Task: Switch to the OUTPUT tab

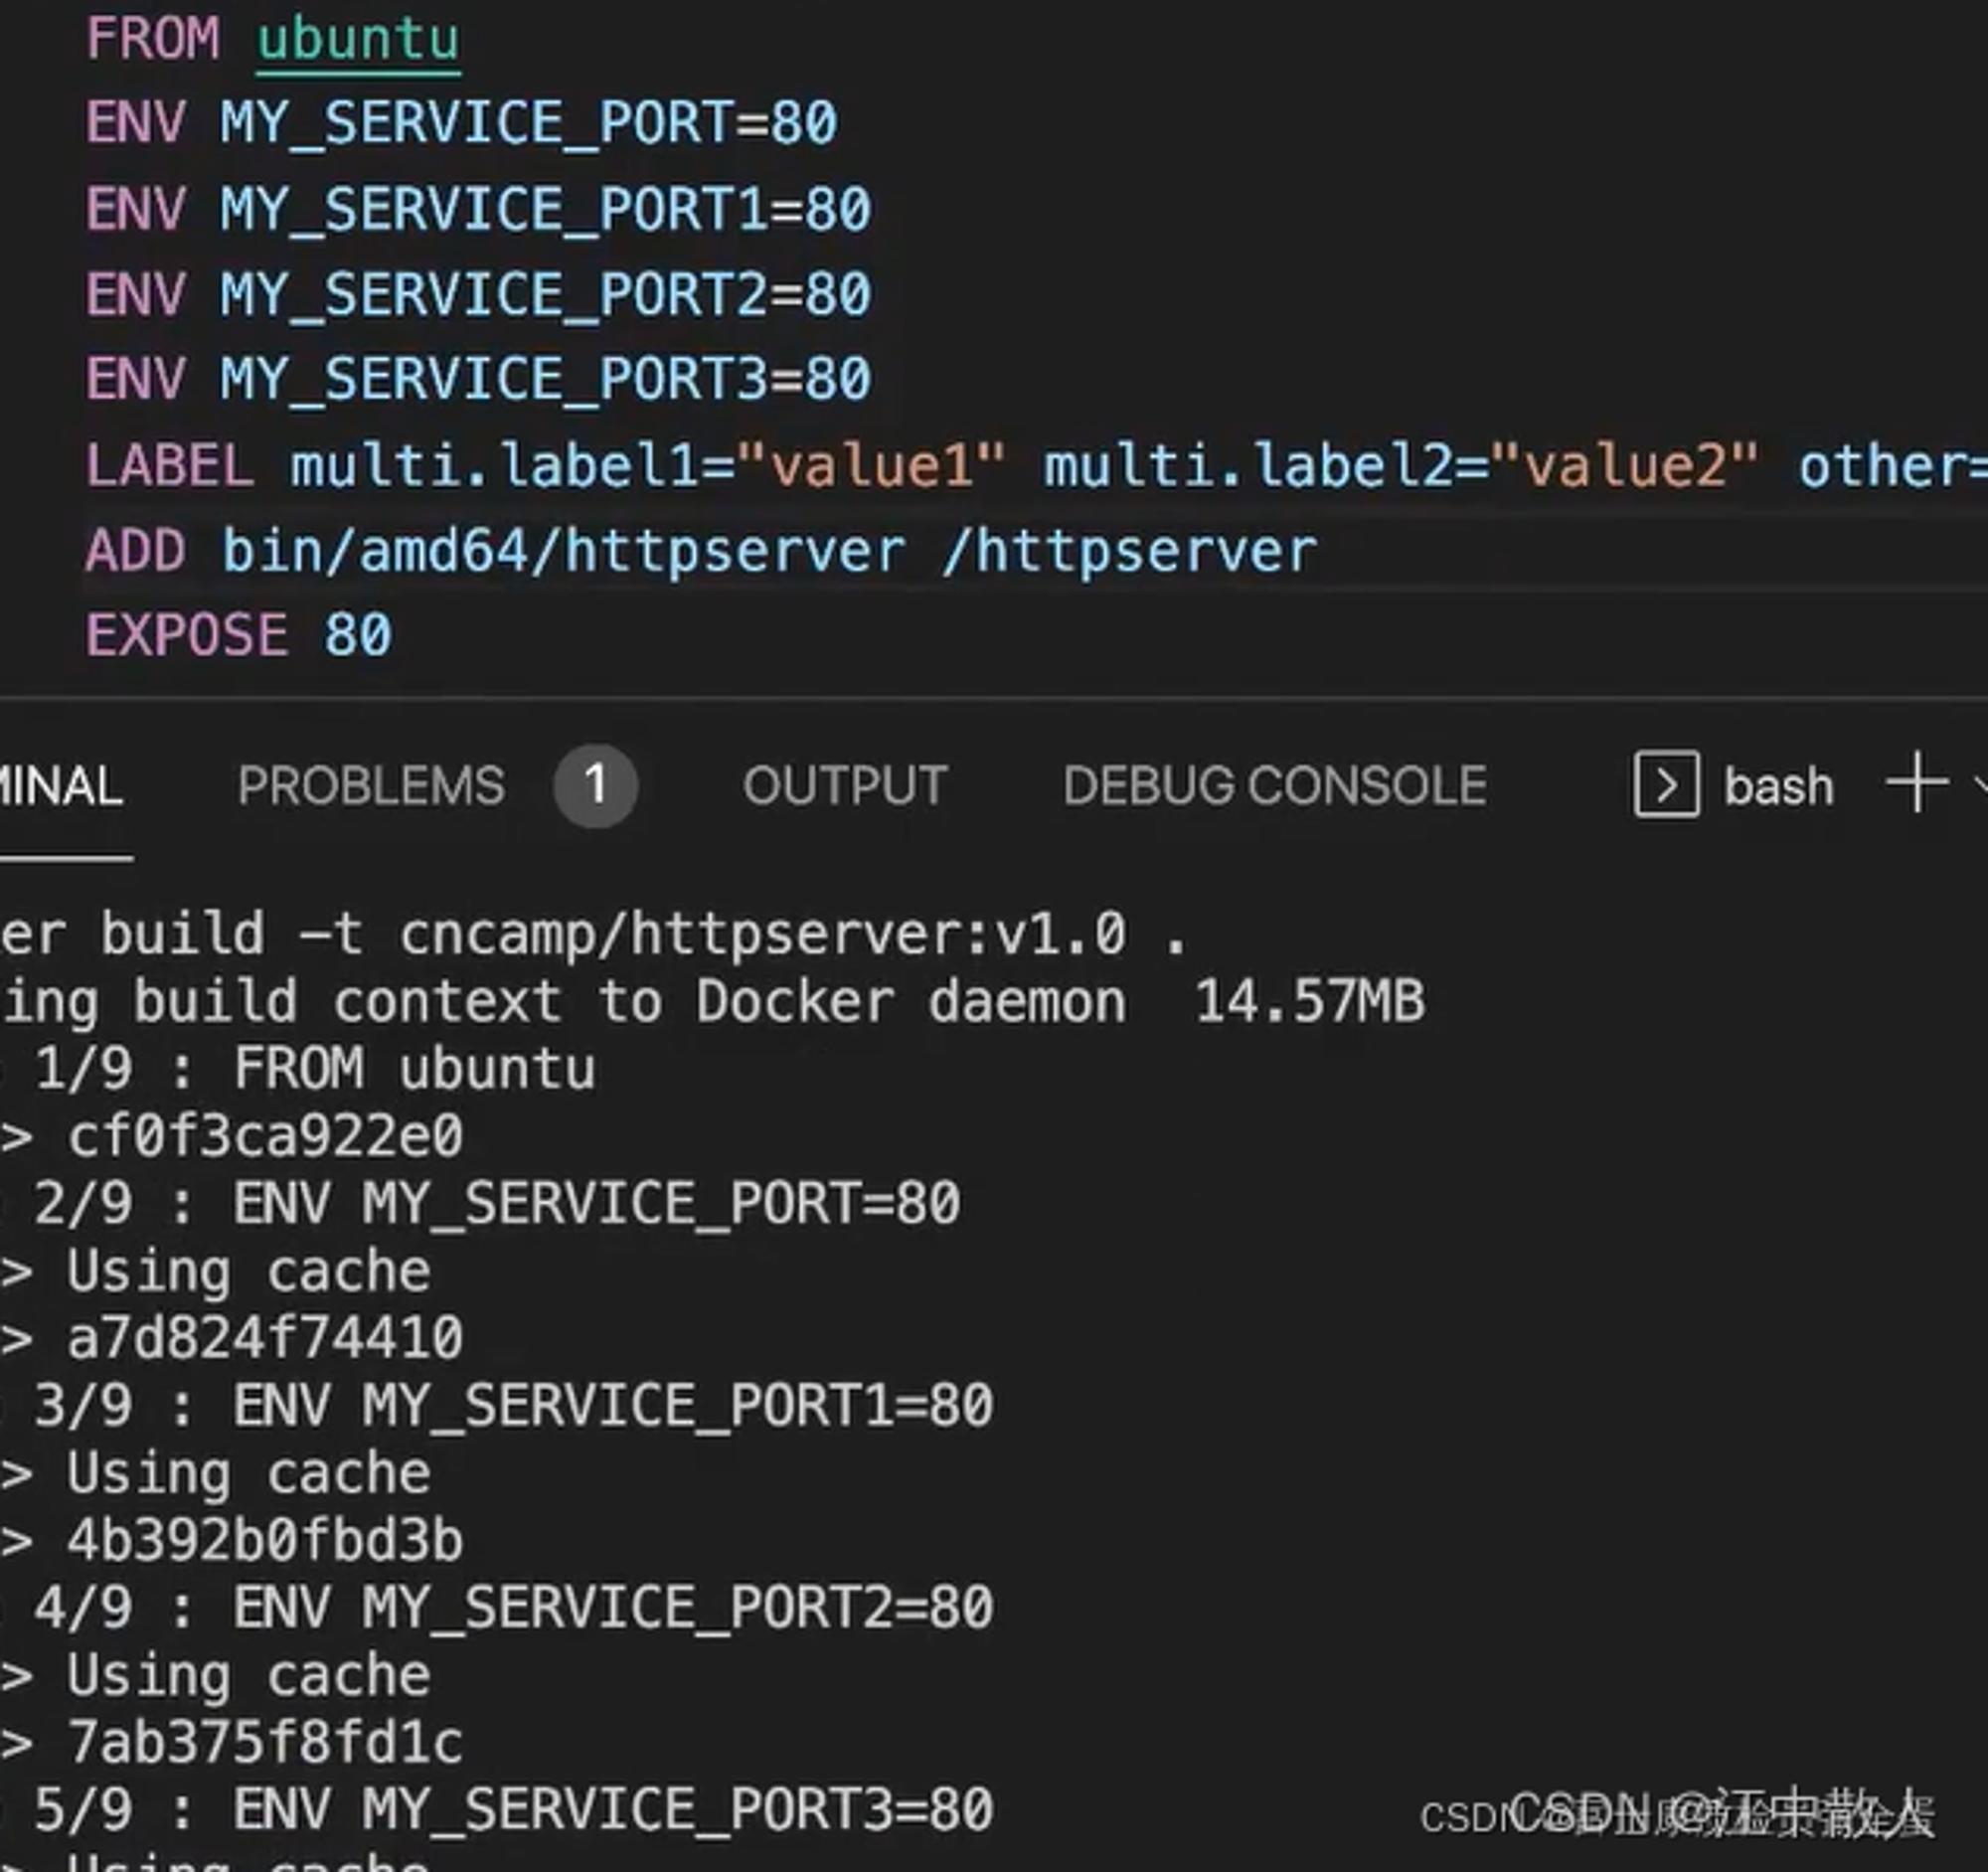Action: click(845, 786)
